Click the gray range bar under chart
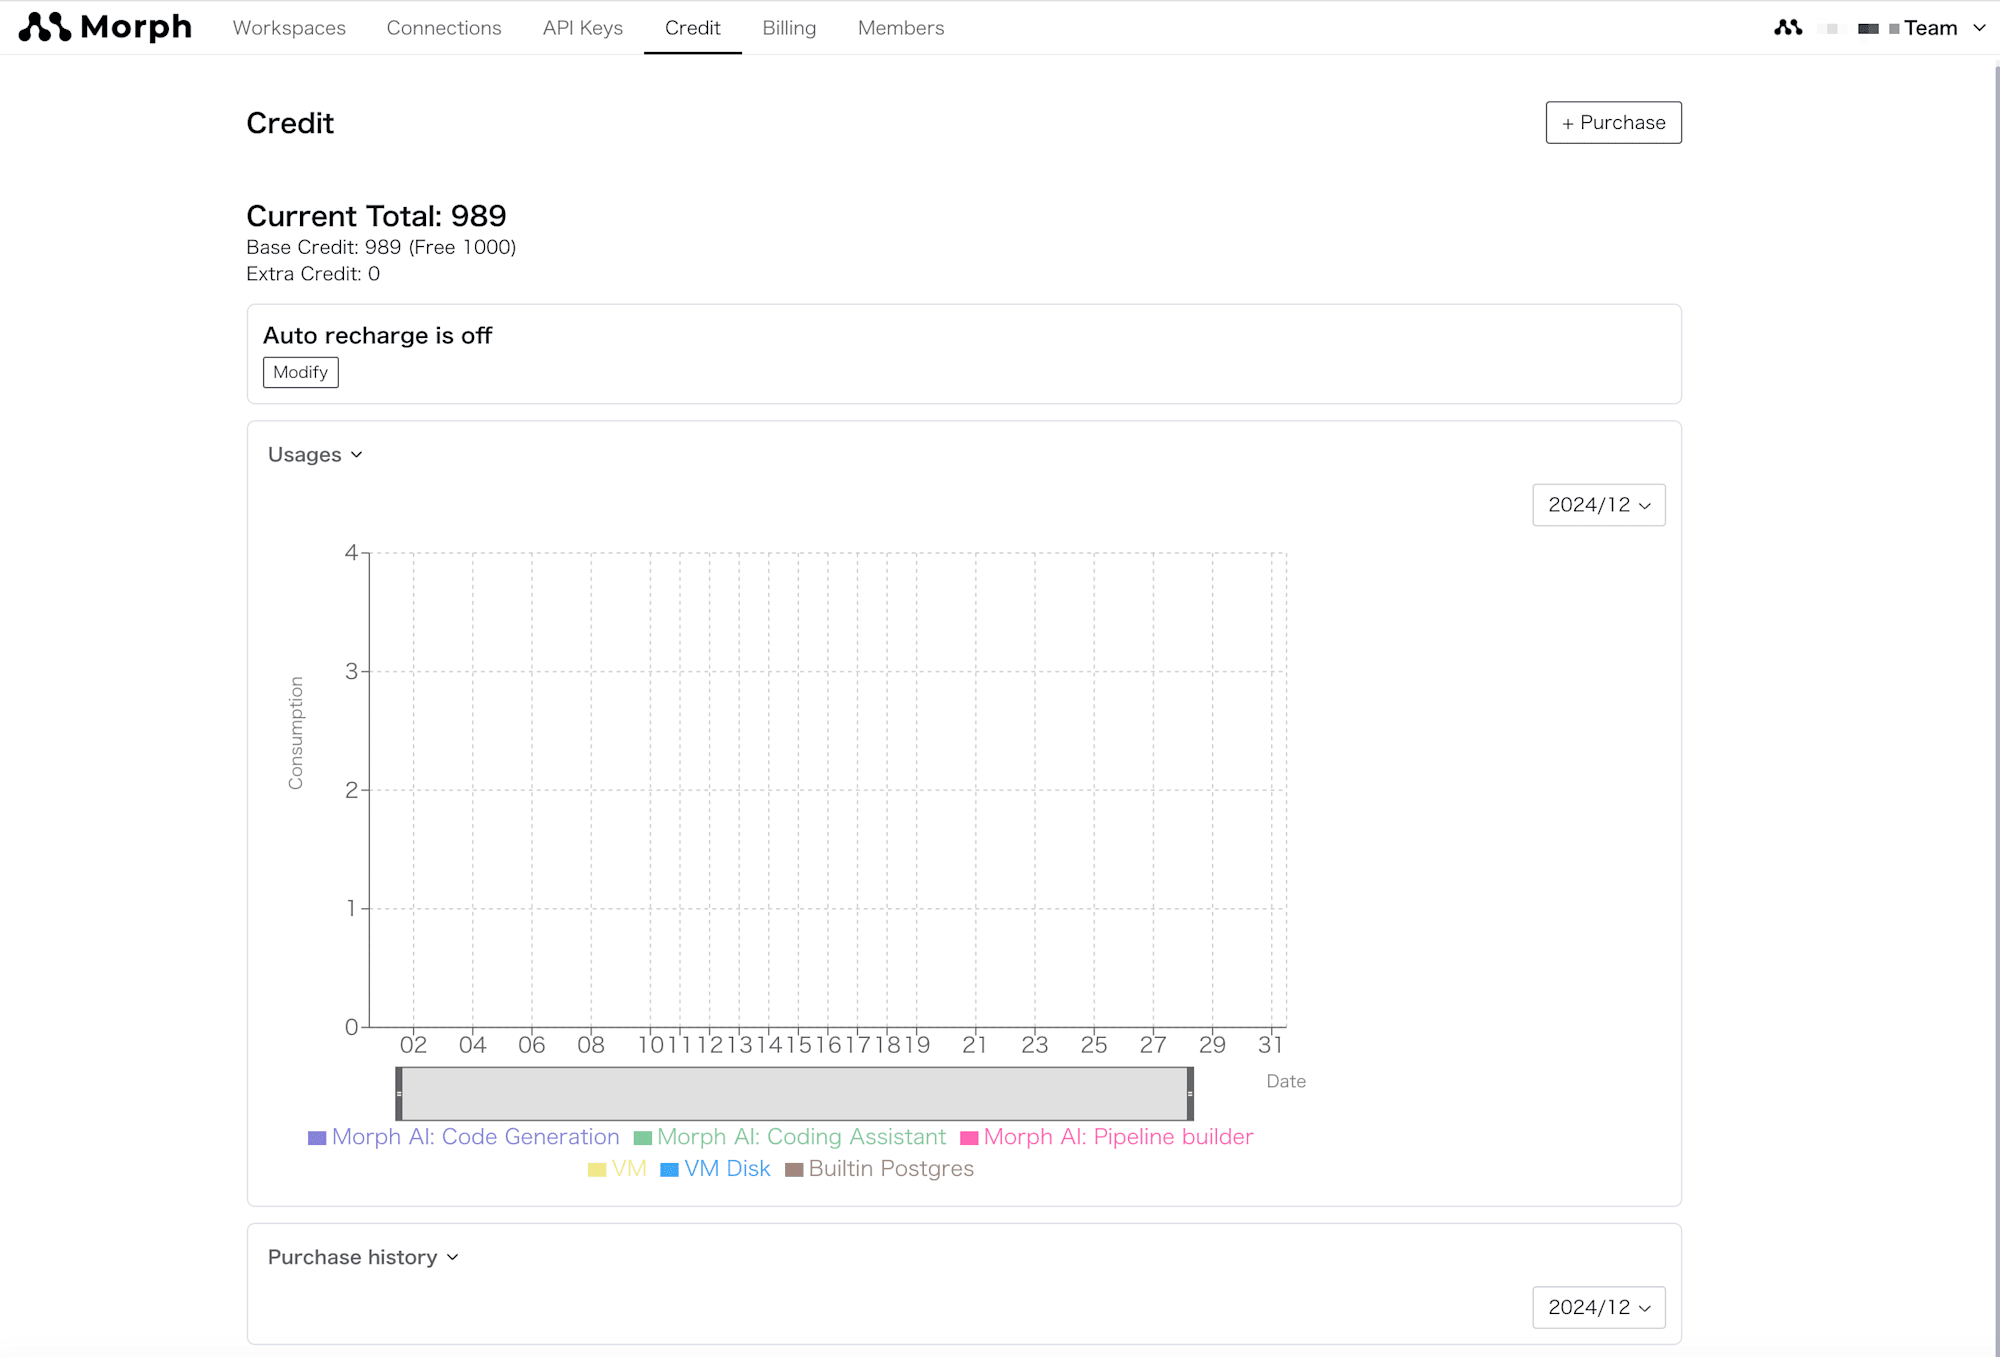Viewport: 2000px width, 1357px height. point(794,1093)
